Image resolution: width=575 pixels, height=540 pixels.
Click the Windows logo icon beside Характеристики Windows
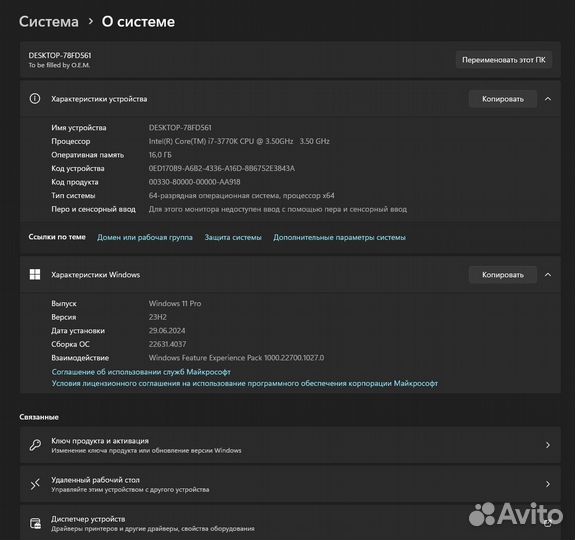point(35,274)
